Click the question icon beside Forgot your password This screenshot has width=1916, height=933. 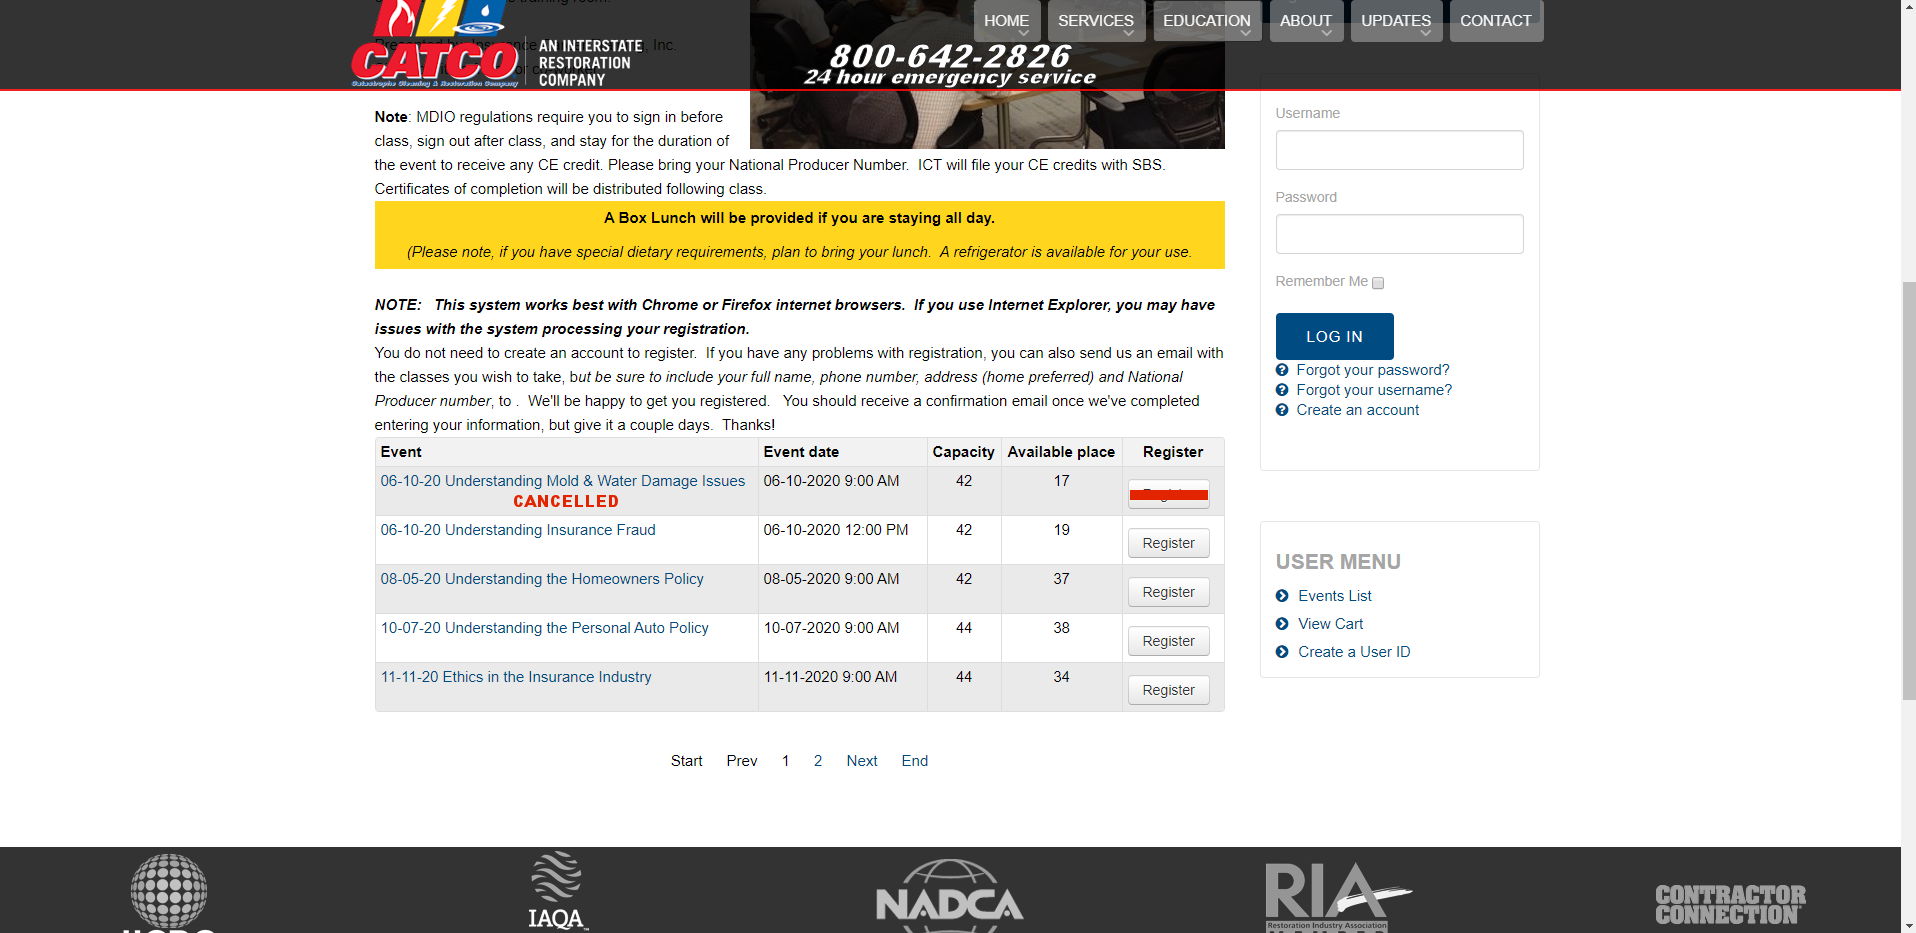1282,370
